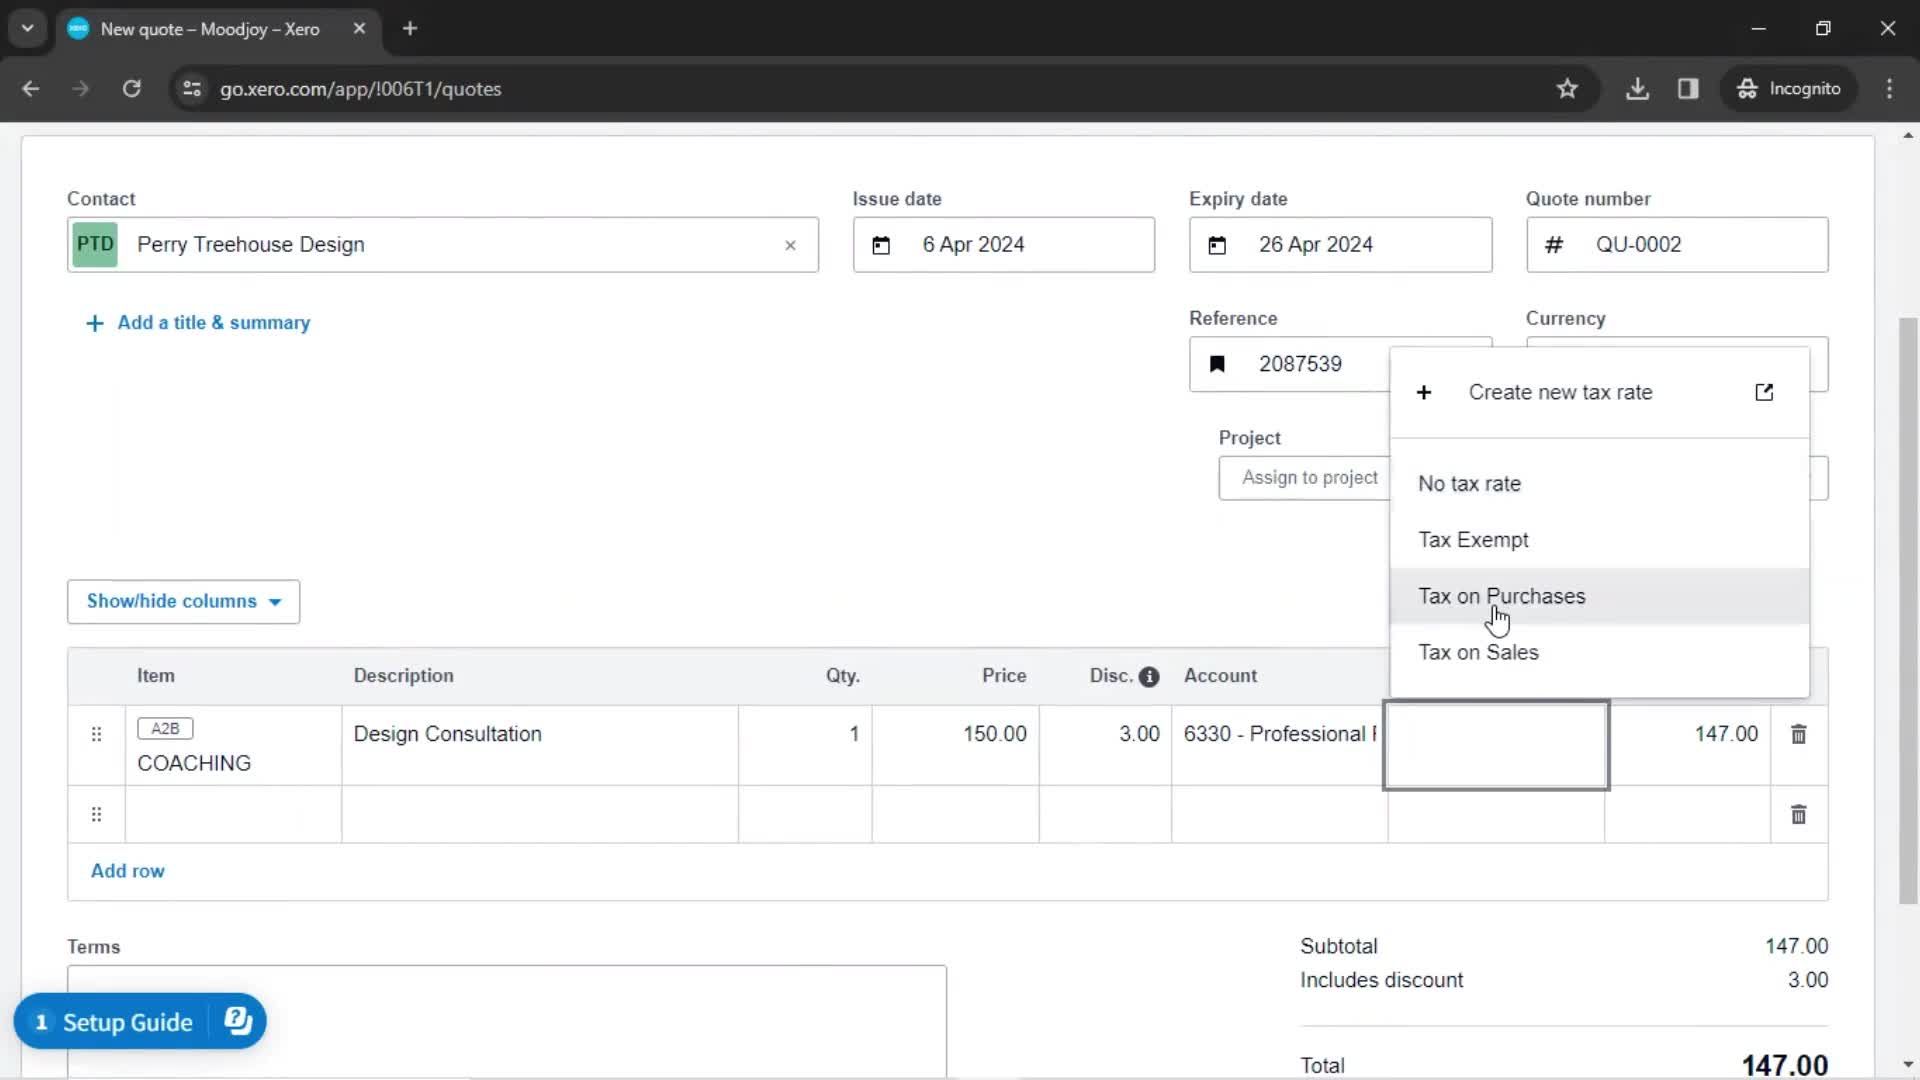Viewport: 1920px width, 1080px height.
Task: Click the 6330 - Professional account cell
Action: [x=1278, y=746]
